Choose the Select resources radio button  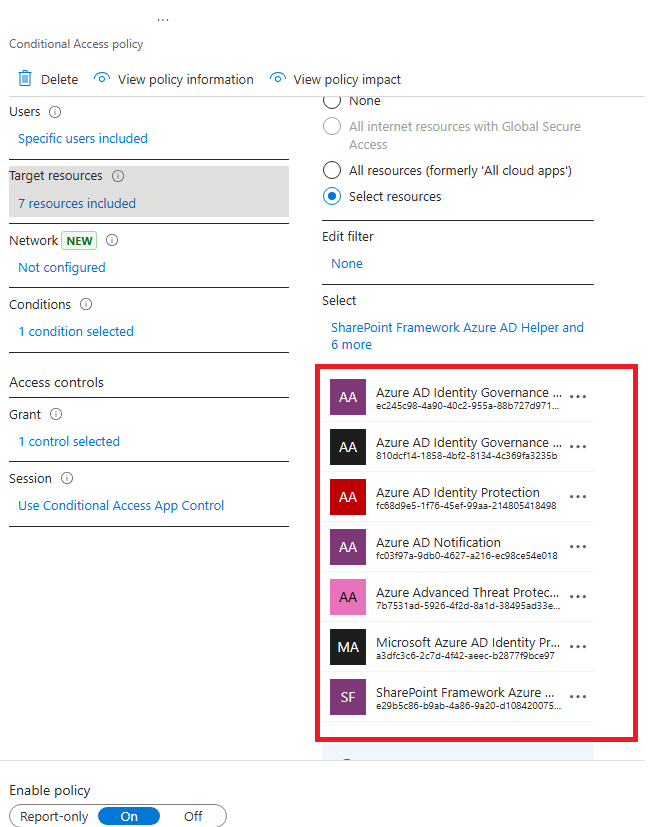click(332, 196)
